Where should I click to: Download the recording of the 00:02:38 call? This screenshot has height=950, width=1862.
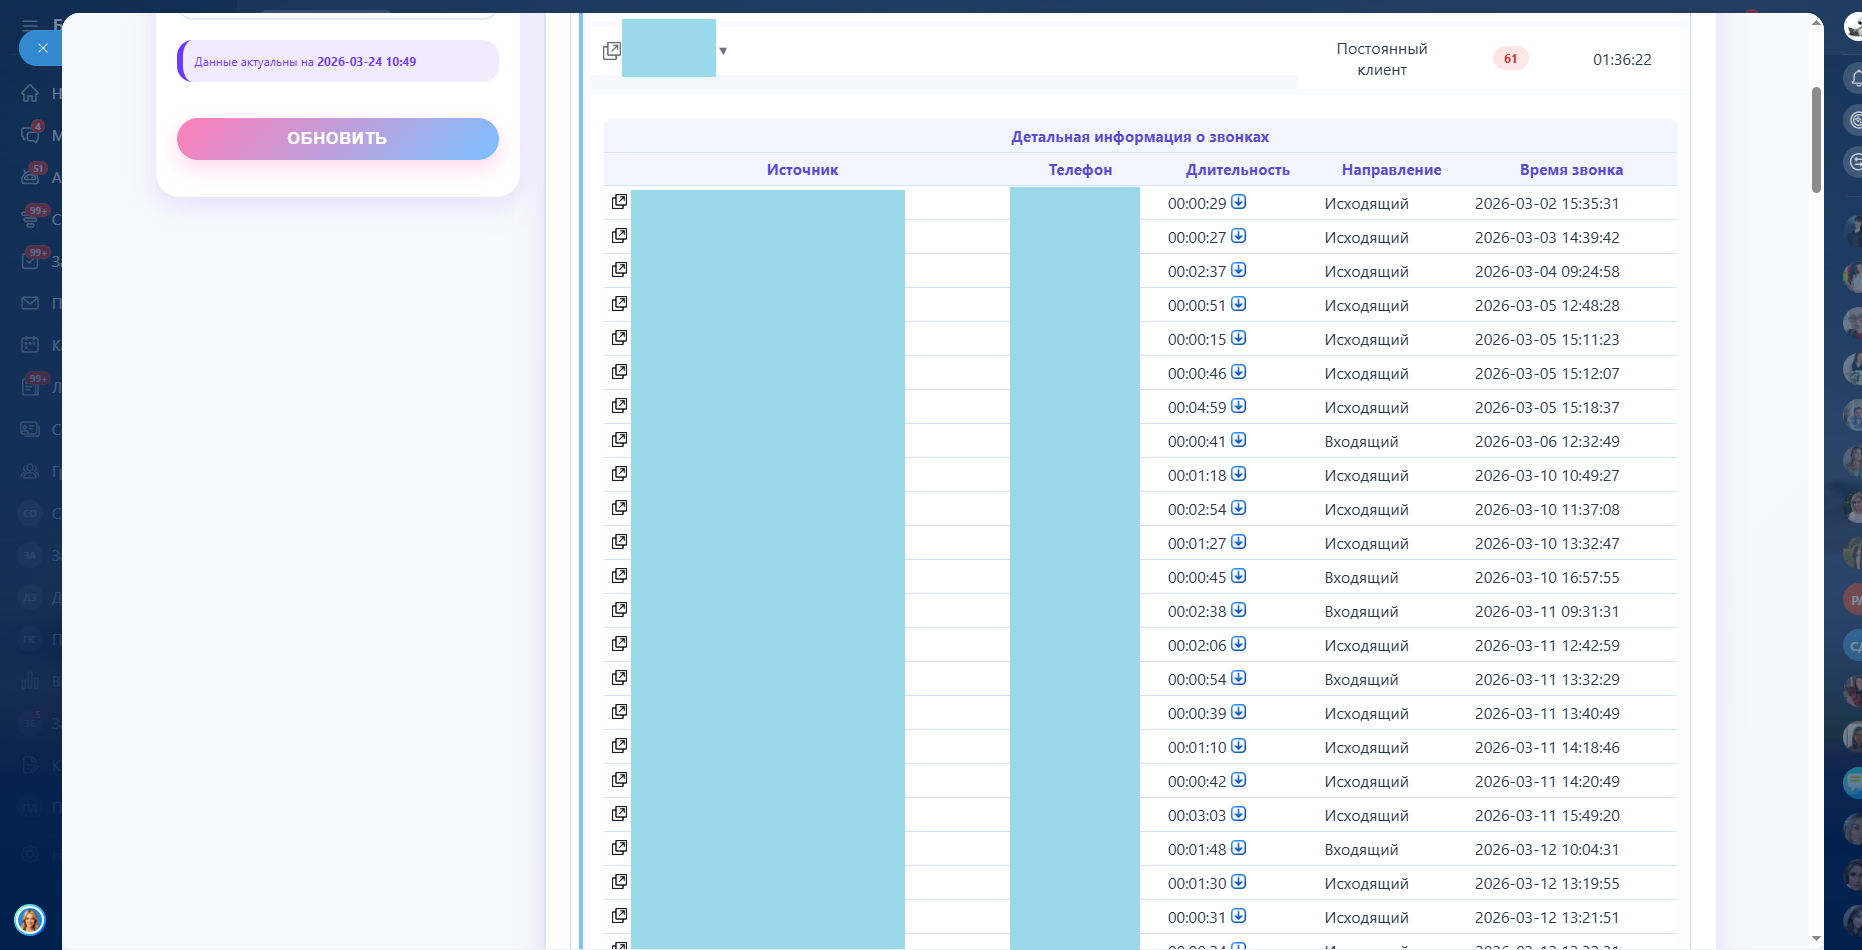point(1239,610)
